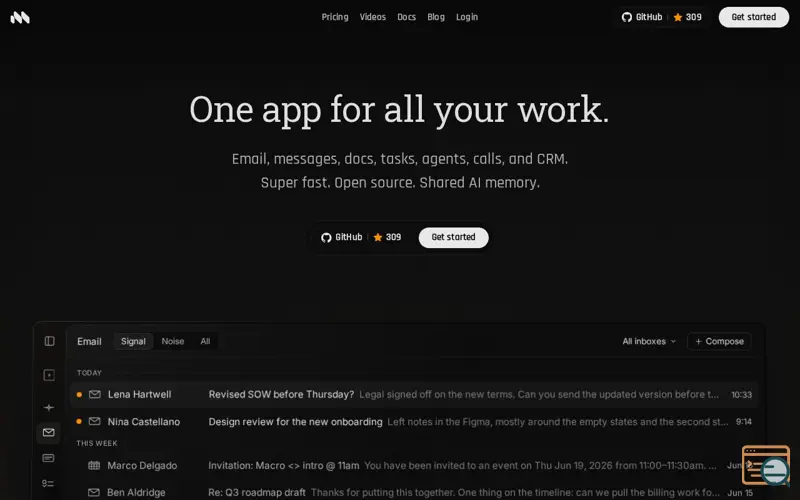Click the sparkle AI icon in the sidebar
This screenshot has width=800, height=500.
pos(49,407)
